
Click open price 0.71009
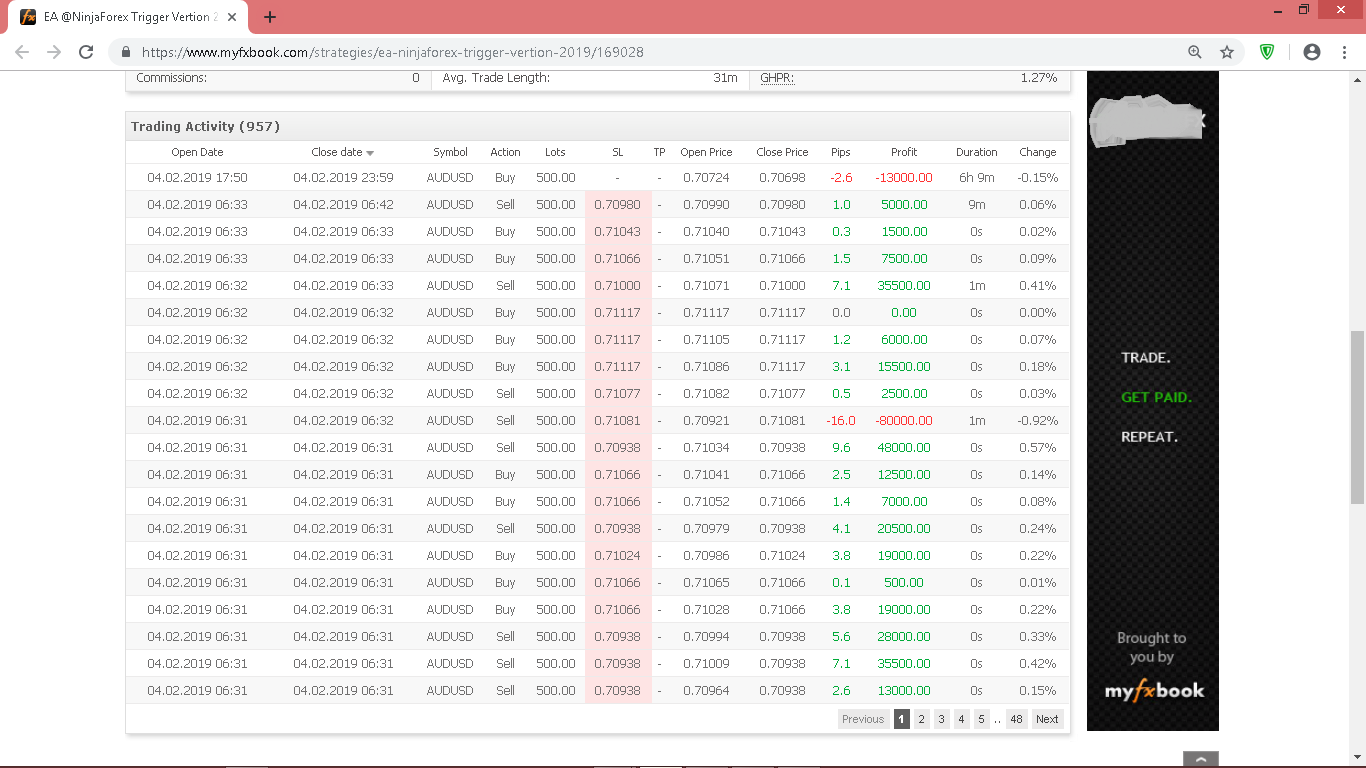(706, 664)
